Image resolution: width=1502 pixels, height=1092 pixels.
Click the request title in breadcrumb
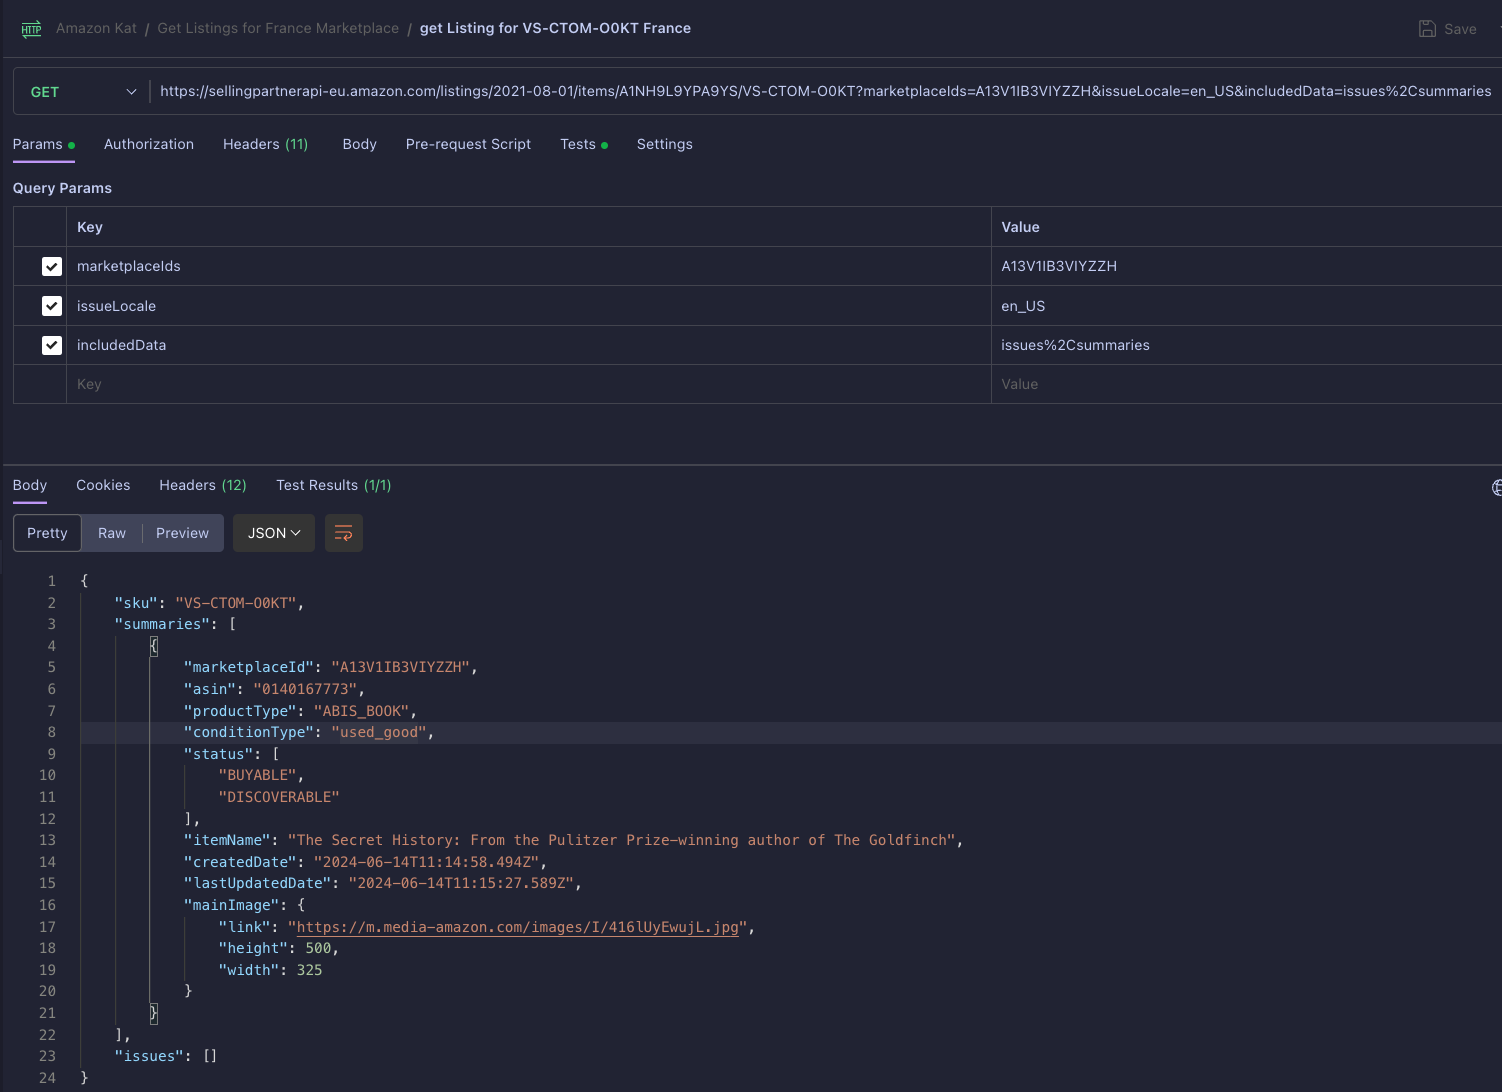(555, 28)
